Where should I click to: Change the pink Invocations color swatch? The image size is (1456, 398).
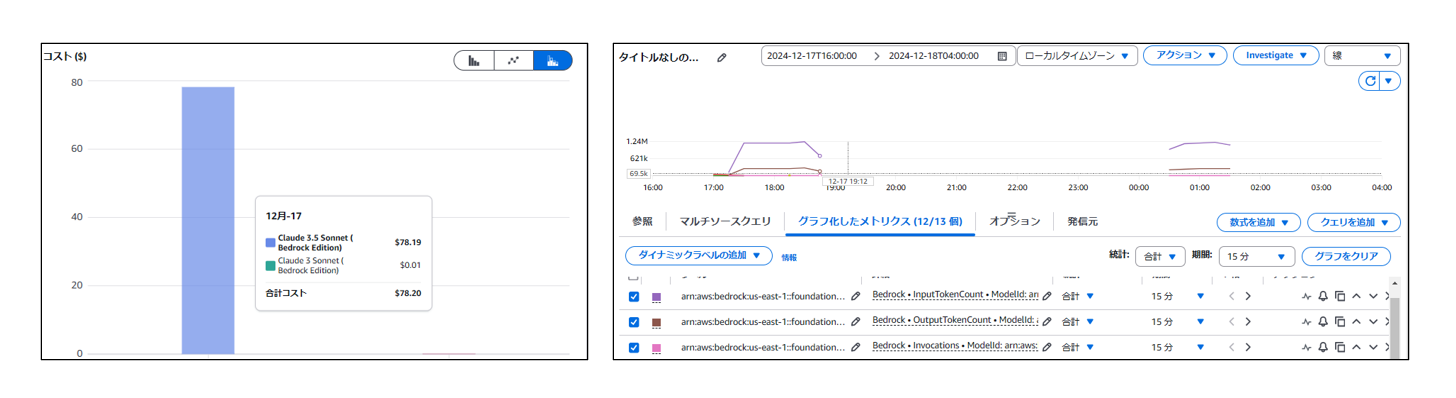(x=657, y=348)
